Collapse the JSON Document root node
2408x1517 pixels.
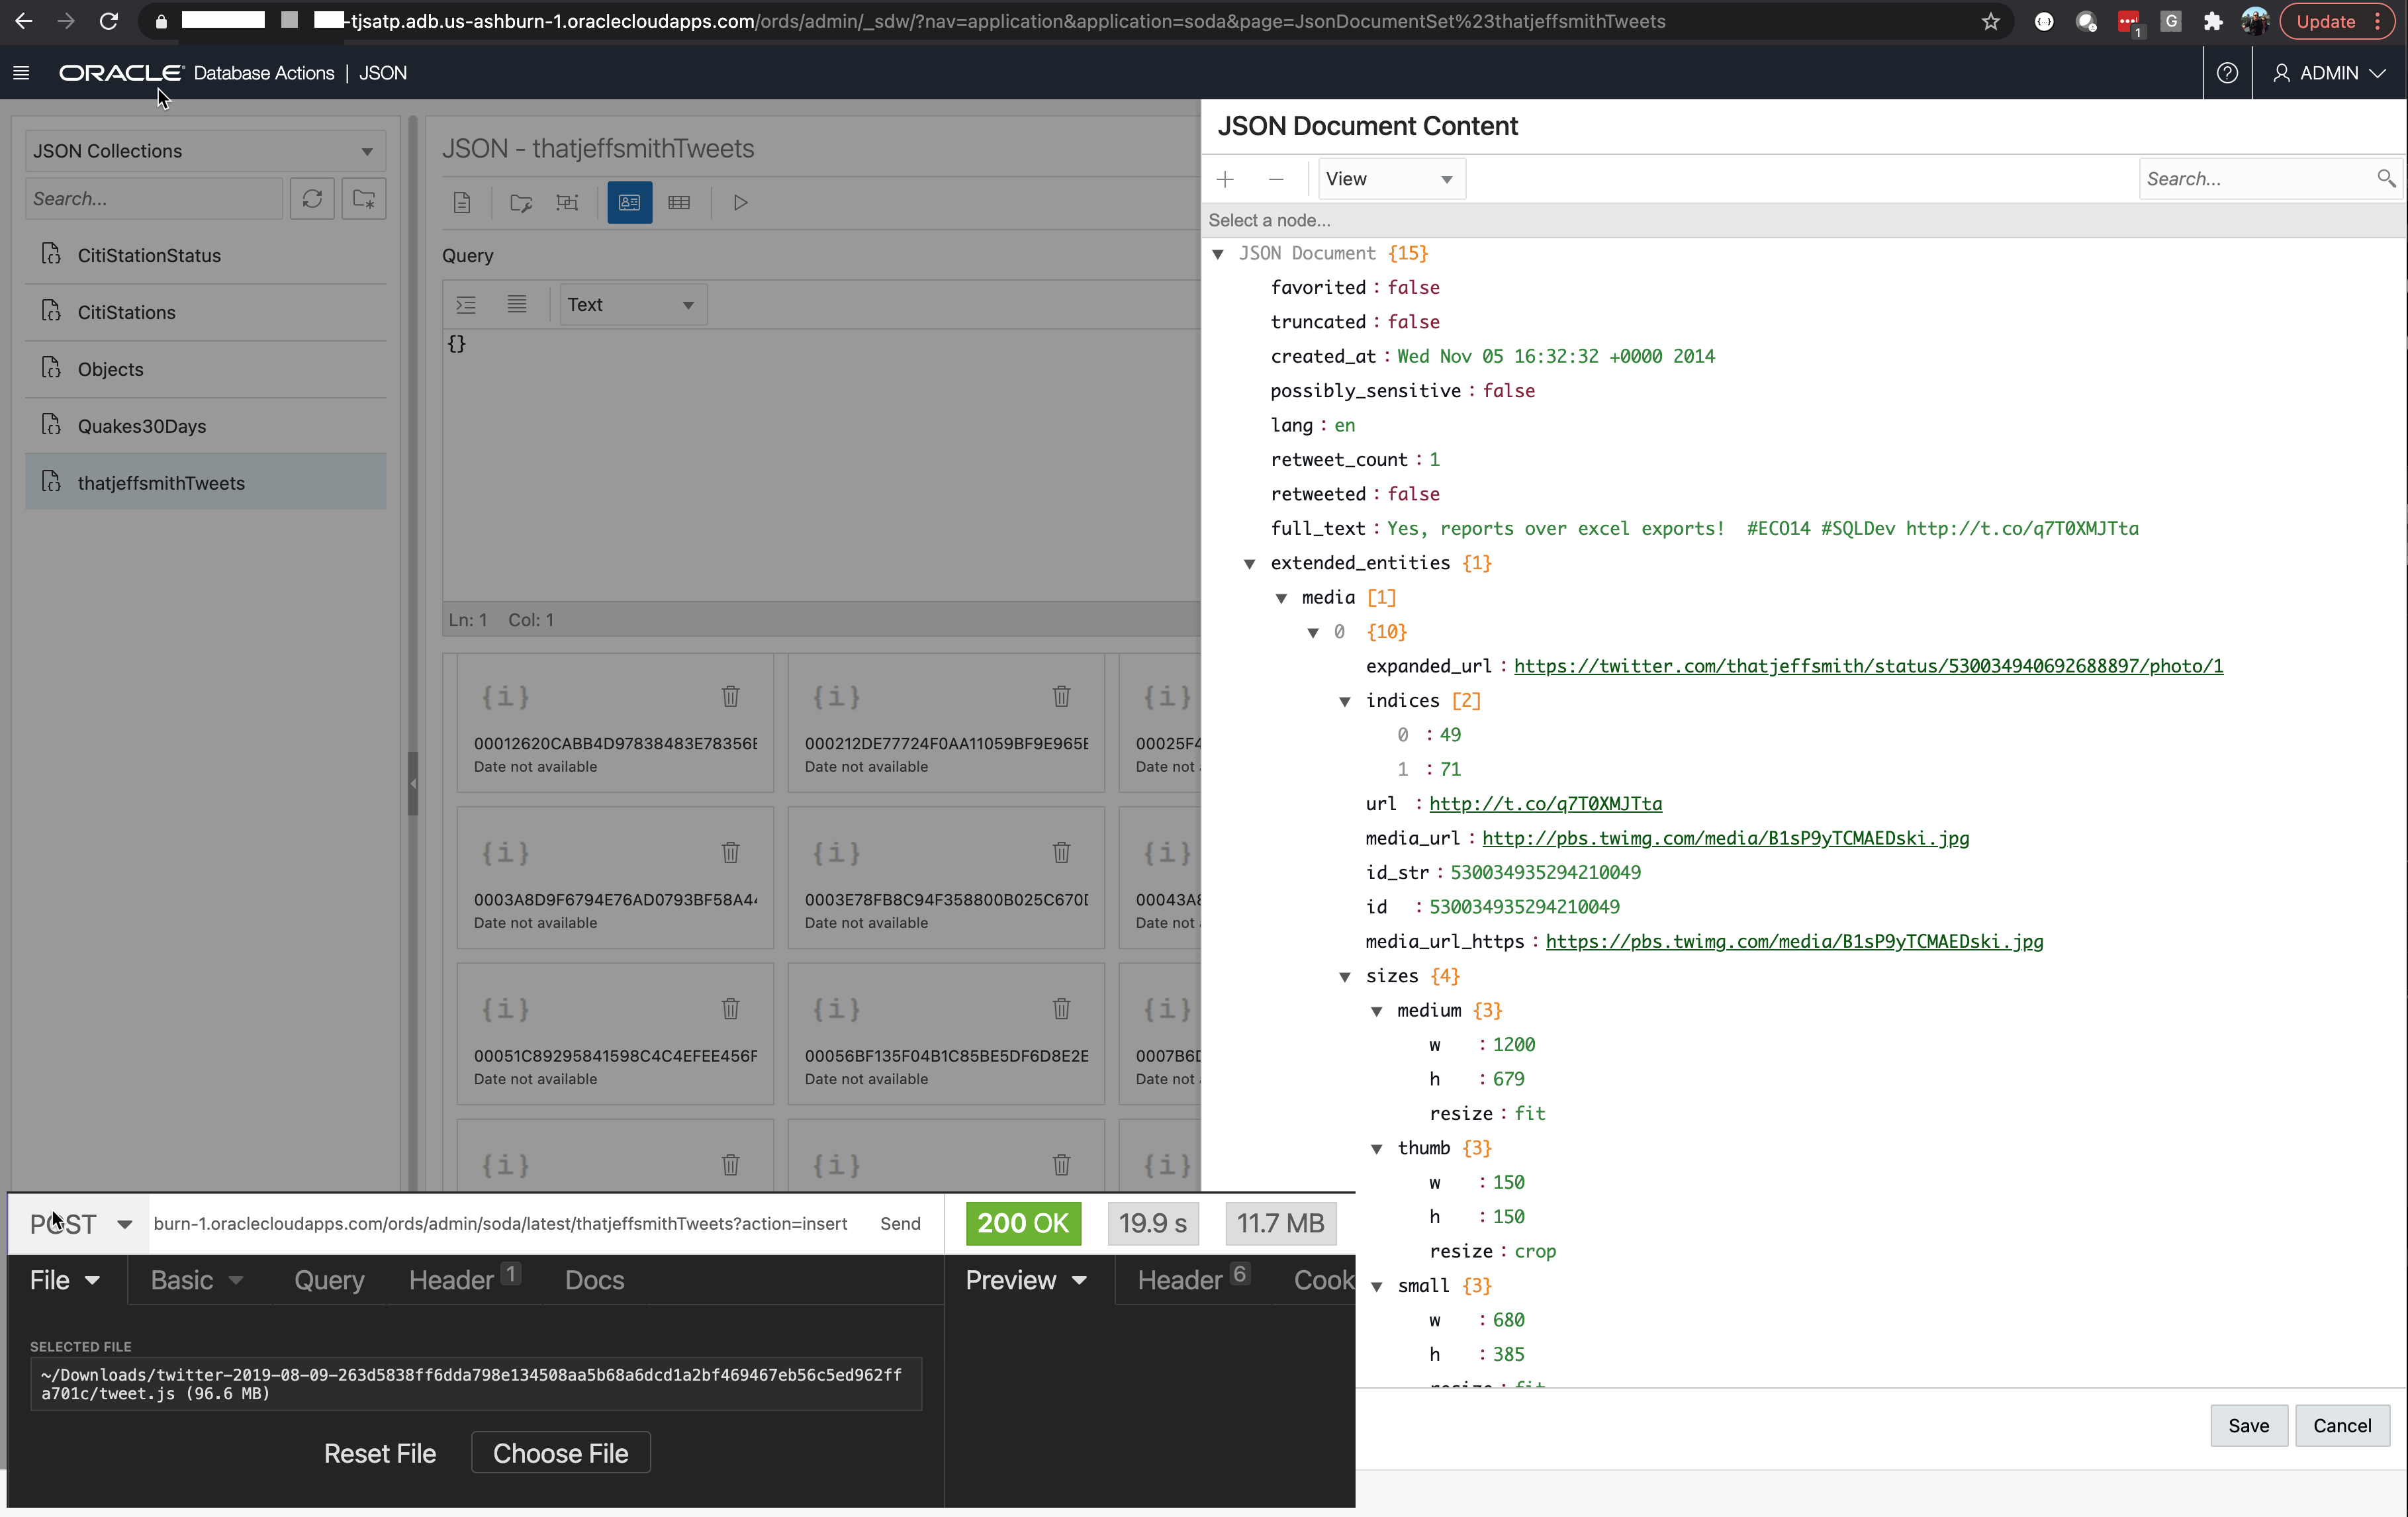click(1218, 255)
